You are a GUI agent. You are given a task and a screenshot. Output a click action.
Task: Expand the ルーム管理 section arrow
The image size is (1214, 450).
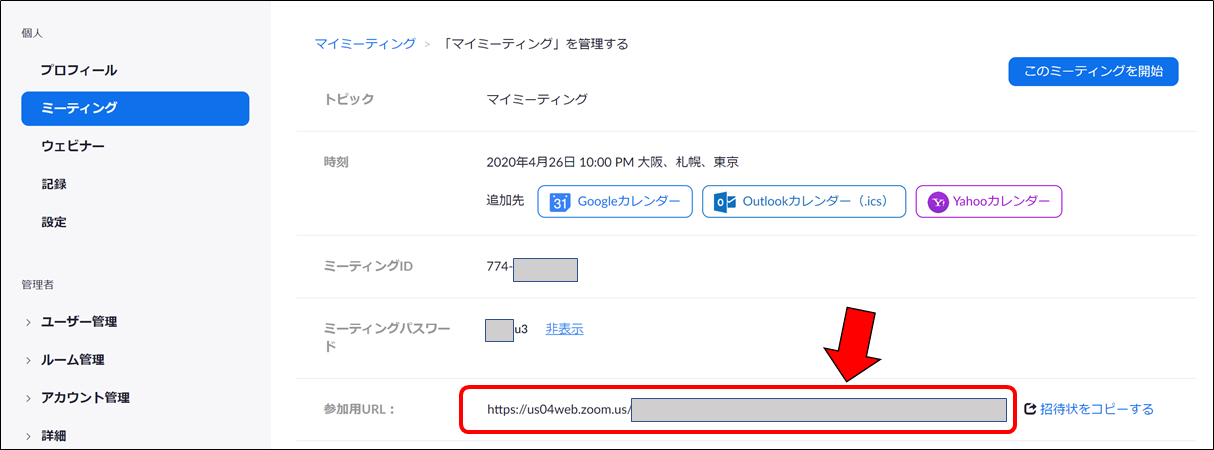pos(28,360)
